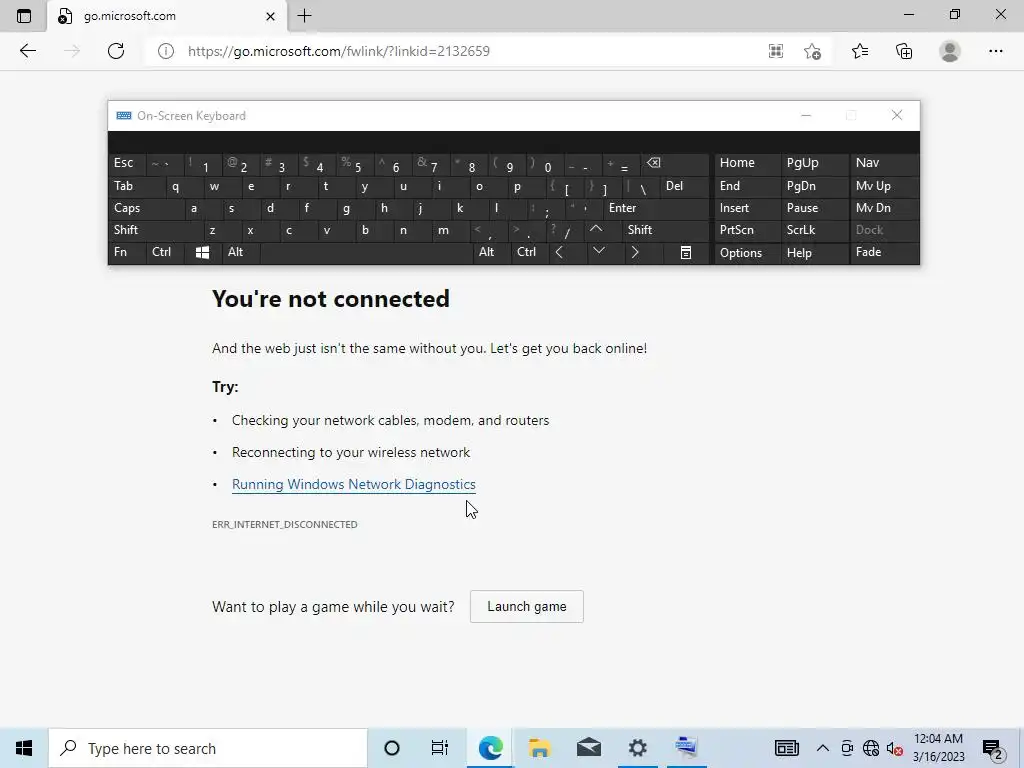
Task: Toggle right Ctrl key on On-Screen Keyboard
Action: [x=529, y=252]
